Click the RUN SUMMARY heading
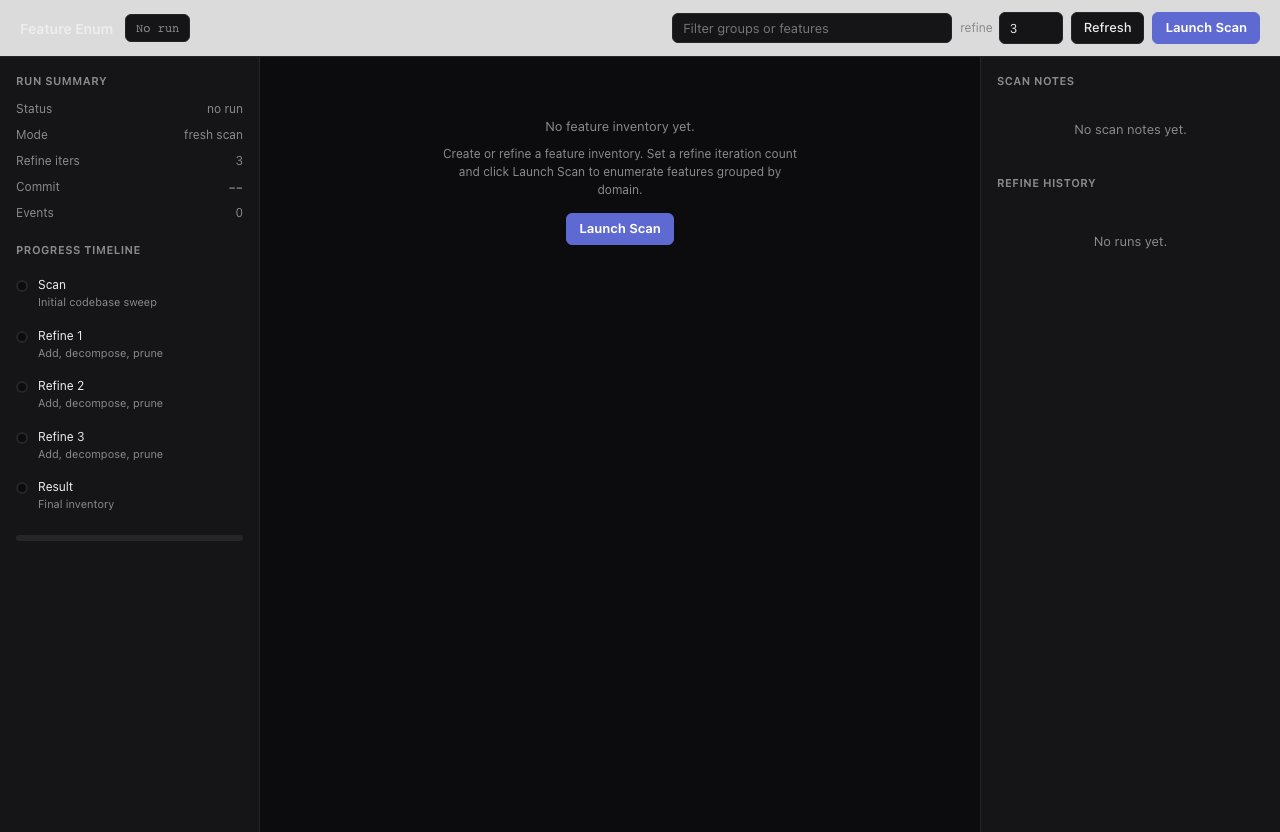Screen dimensions: 1280x832 click(x=61, y=81)
